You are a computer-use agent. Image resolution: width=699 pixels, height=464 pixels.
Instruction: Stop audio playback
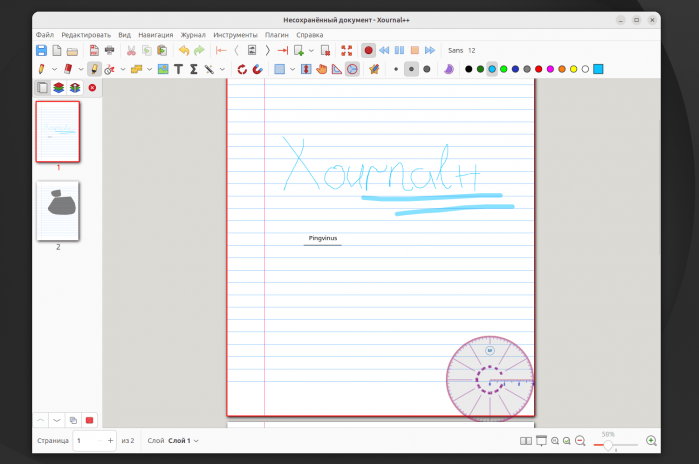coord(415,50)
